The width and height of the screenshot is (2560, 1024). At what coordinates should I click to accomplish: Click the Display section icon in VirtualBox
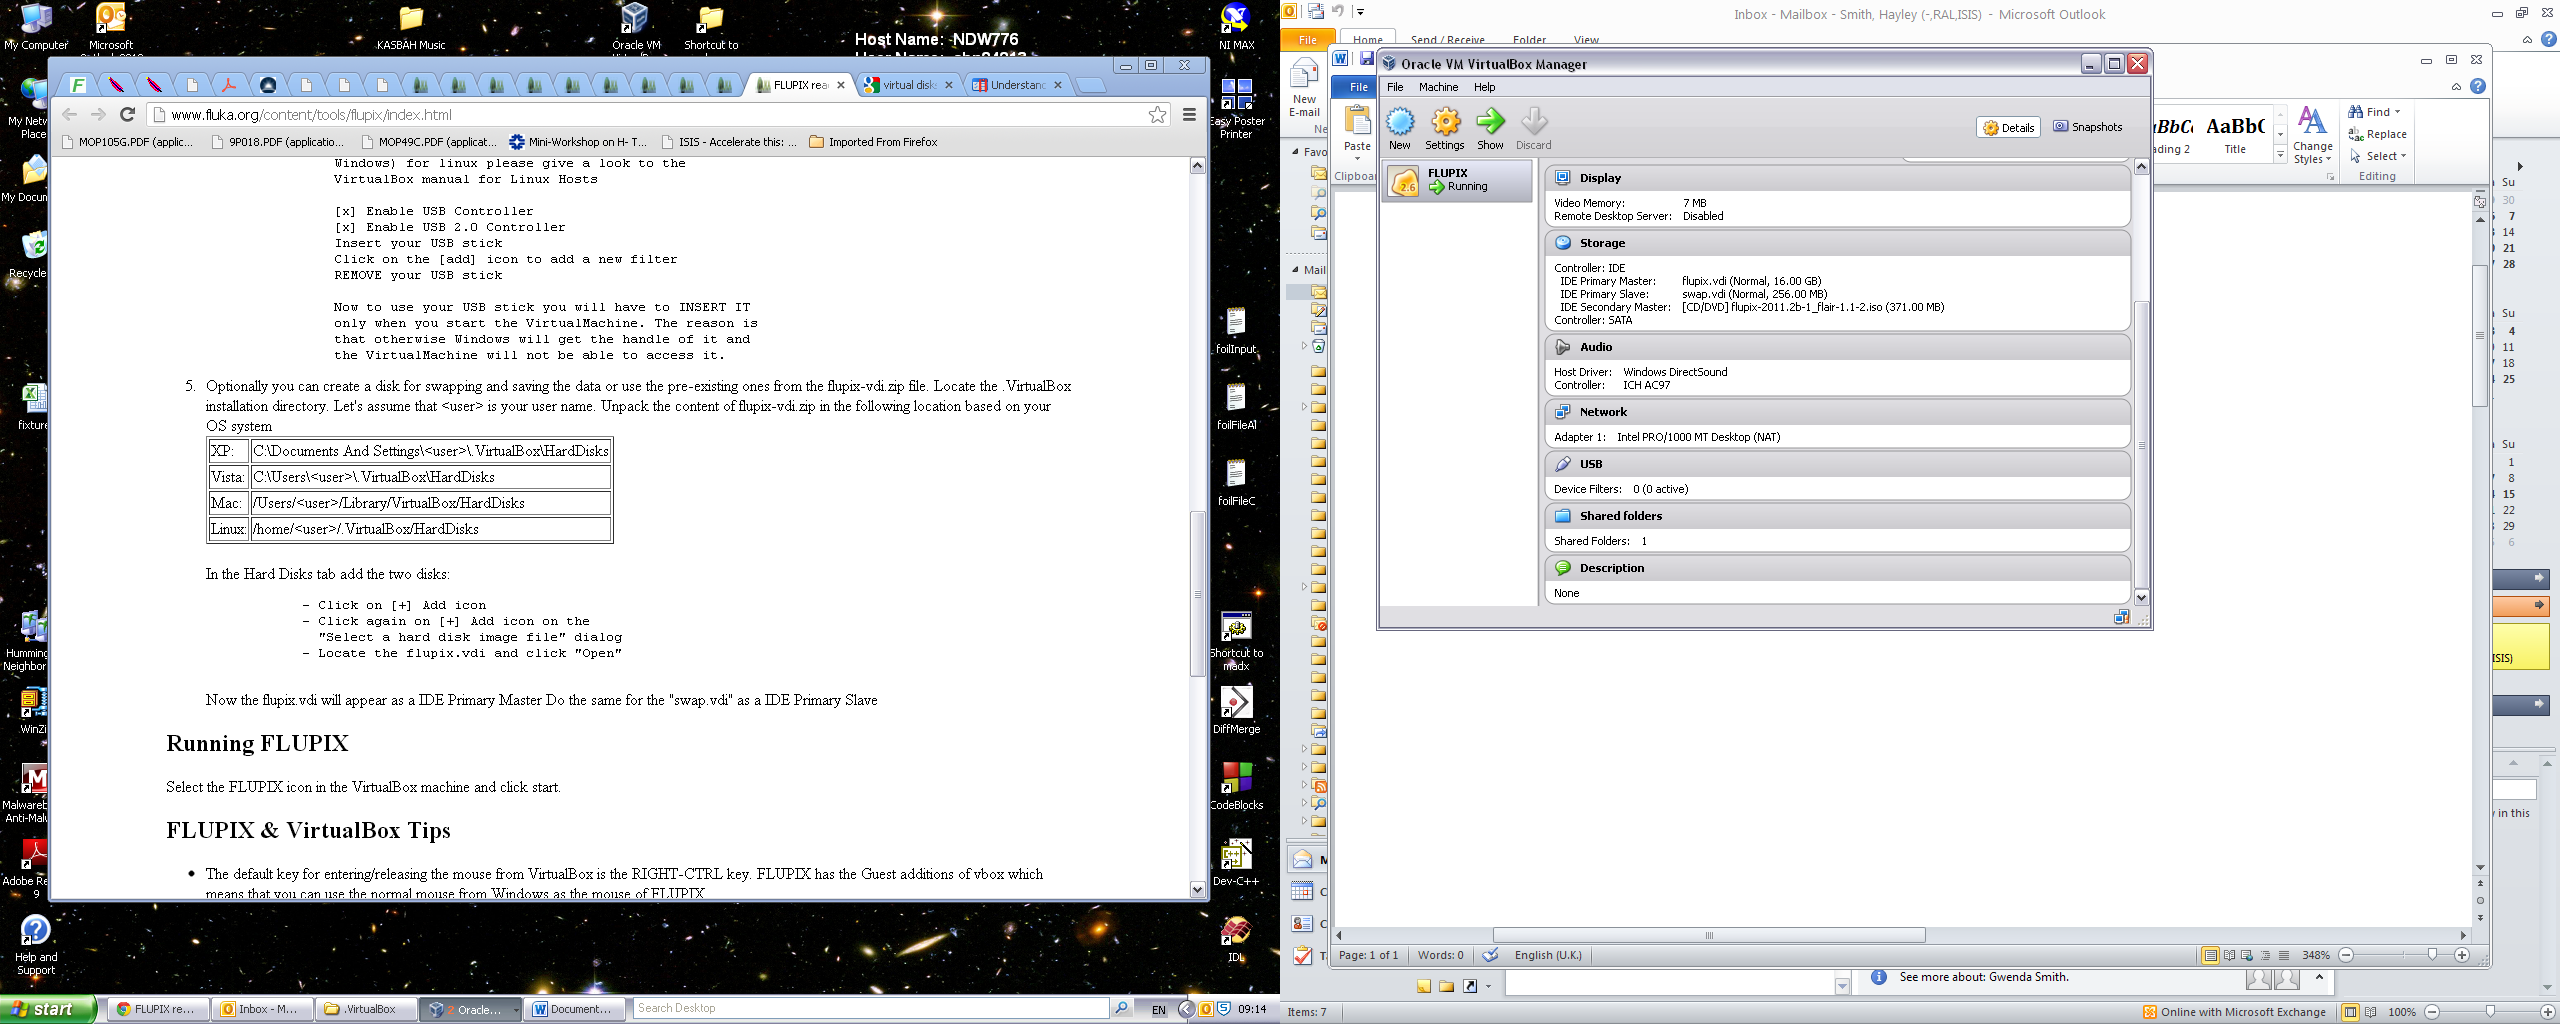tap(1563, 178)
